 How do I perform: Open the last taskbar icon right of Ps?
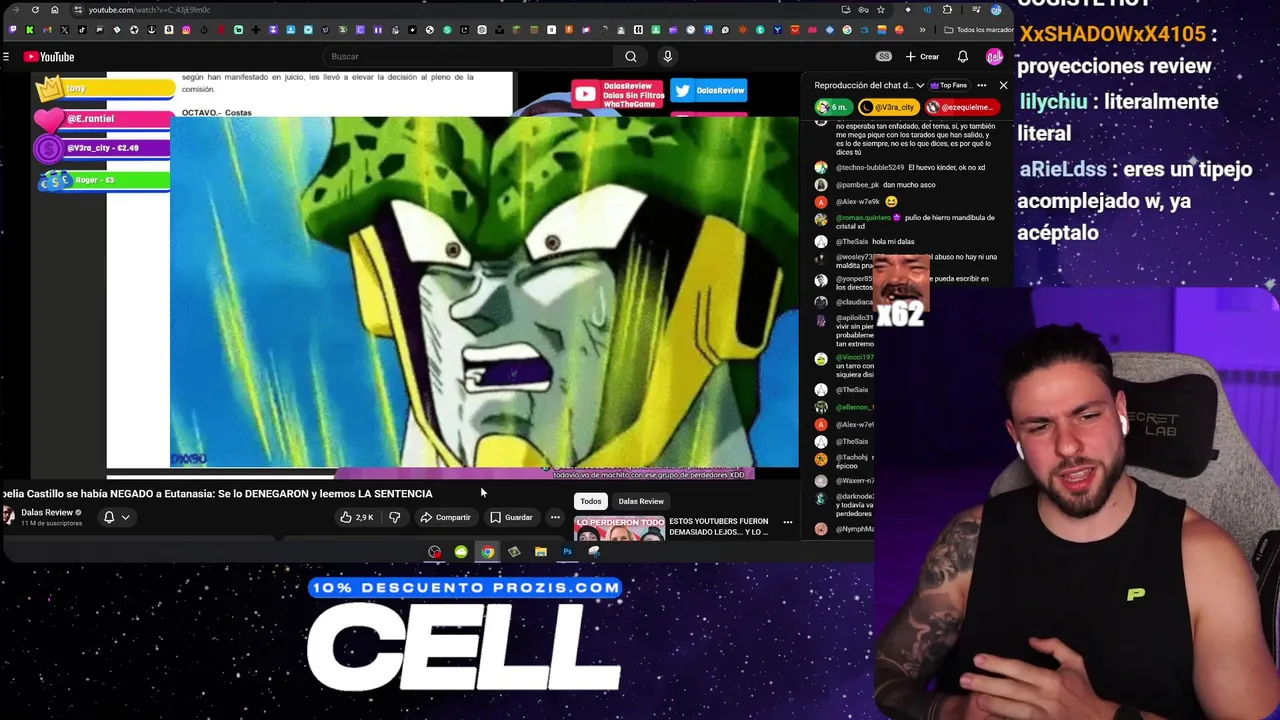[x=594, y=552]
